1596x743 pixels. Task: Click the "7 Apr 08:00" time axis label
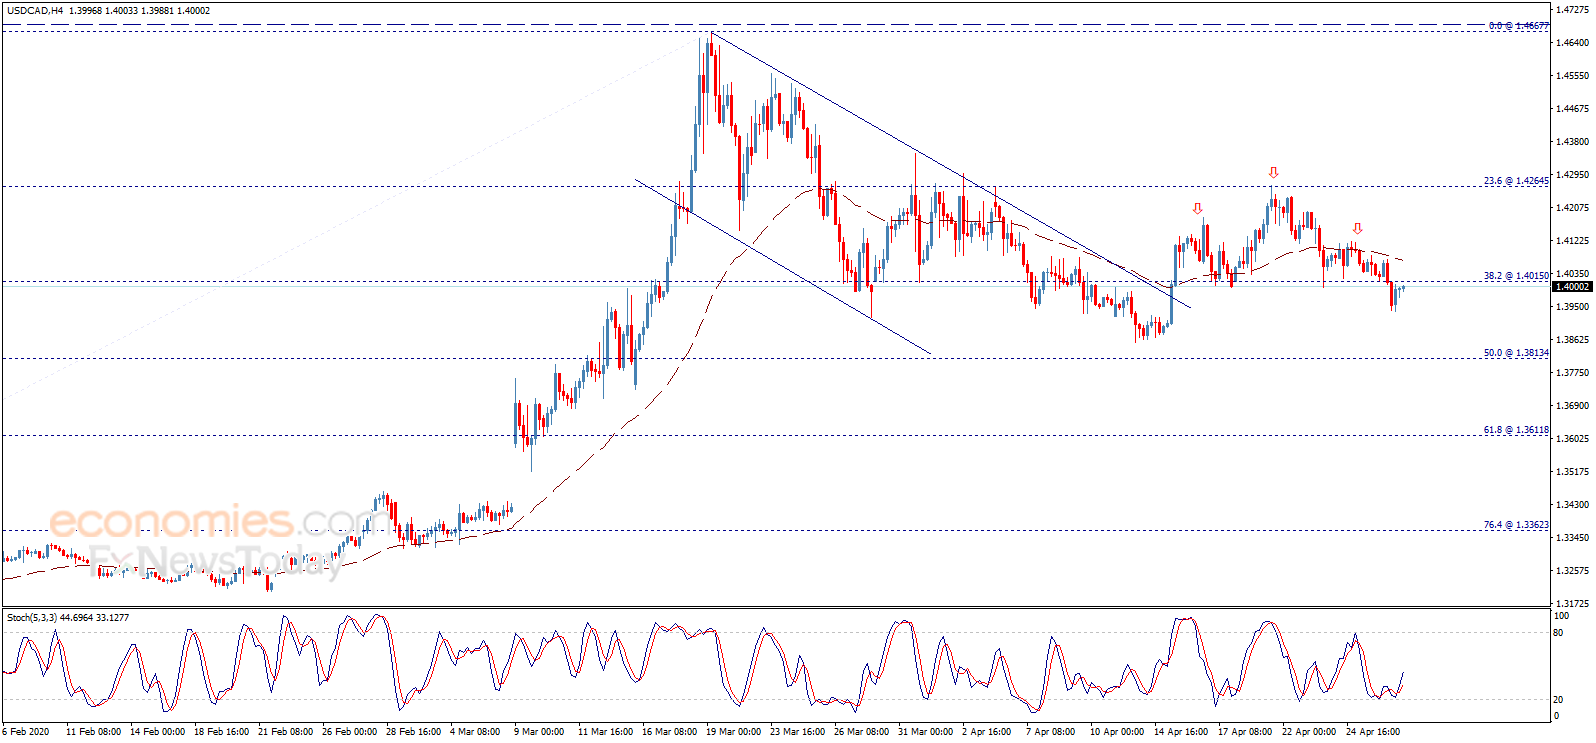(x=1051, y=732)
